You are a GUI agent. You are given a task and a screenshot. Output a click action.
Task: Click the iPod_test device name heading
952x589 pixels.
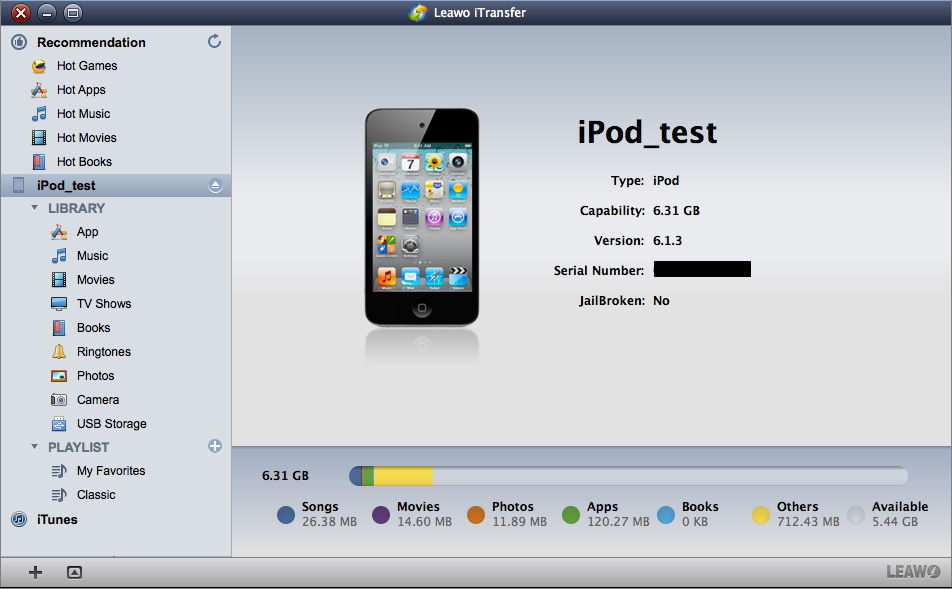click(647, 132)
